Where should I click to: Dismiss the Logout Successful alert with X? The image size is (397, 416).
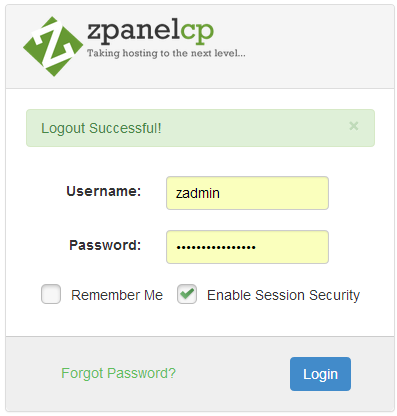point(354,126)
